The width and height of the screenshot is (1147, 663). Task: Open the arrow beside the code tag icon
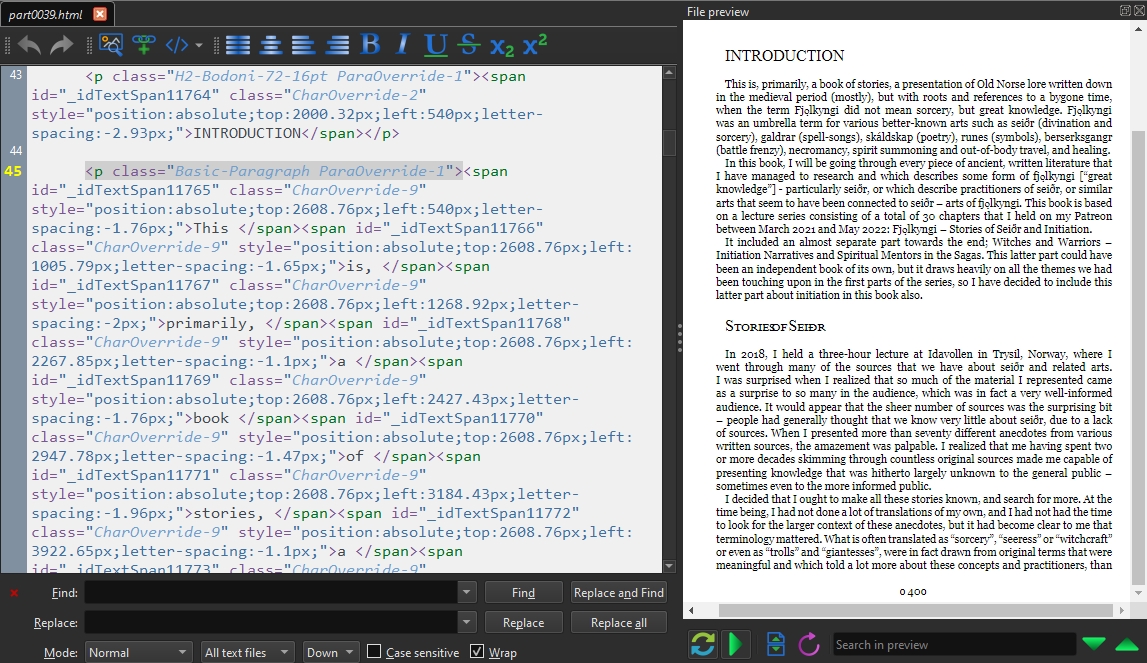(199, 45)
